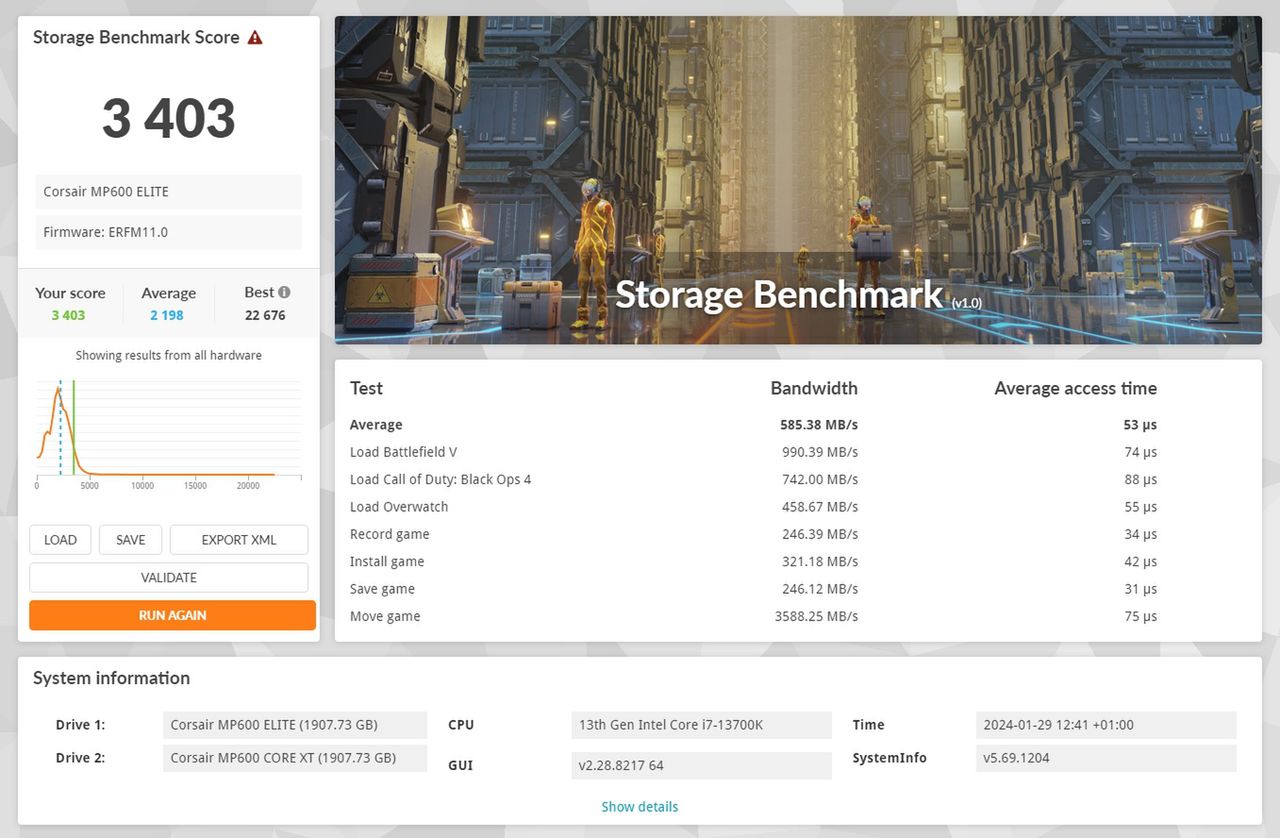This screenshot has width=1280, height=838.
Task: Click the 3588.25 MB/s bandwidth value
Action: (816, 616)
